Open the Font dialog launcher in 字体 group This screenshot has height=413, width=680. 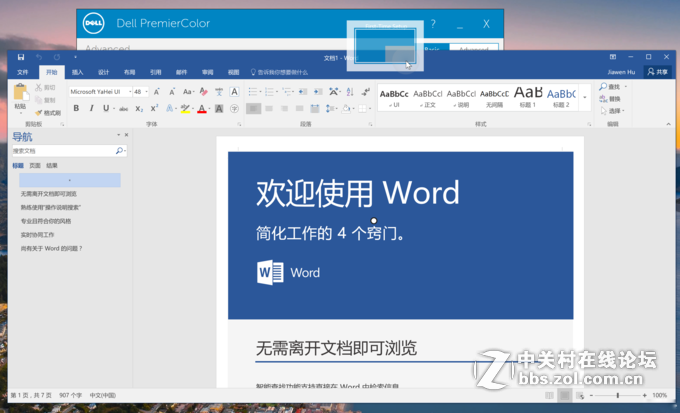click(x=239, y=125)
